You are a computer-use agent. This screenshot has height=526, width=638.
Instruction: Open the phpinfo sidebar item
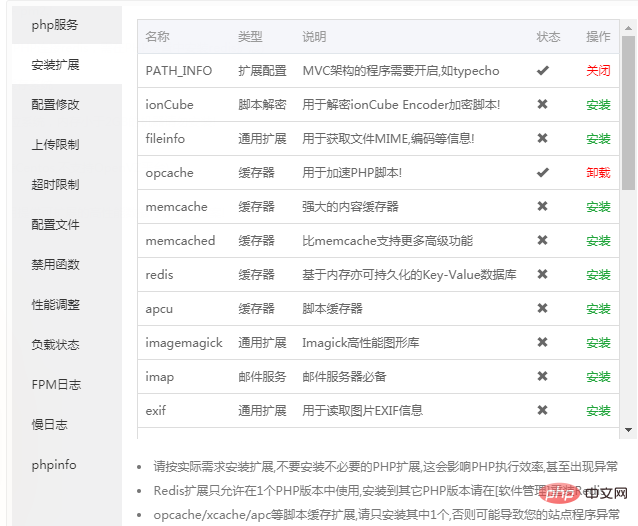click(x=54, y=464)
